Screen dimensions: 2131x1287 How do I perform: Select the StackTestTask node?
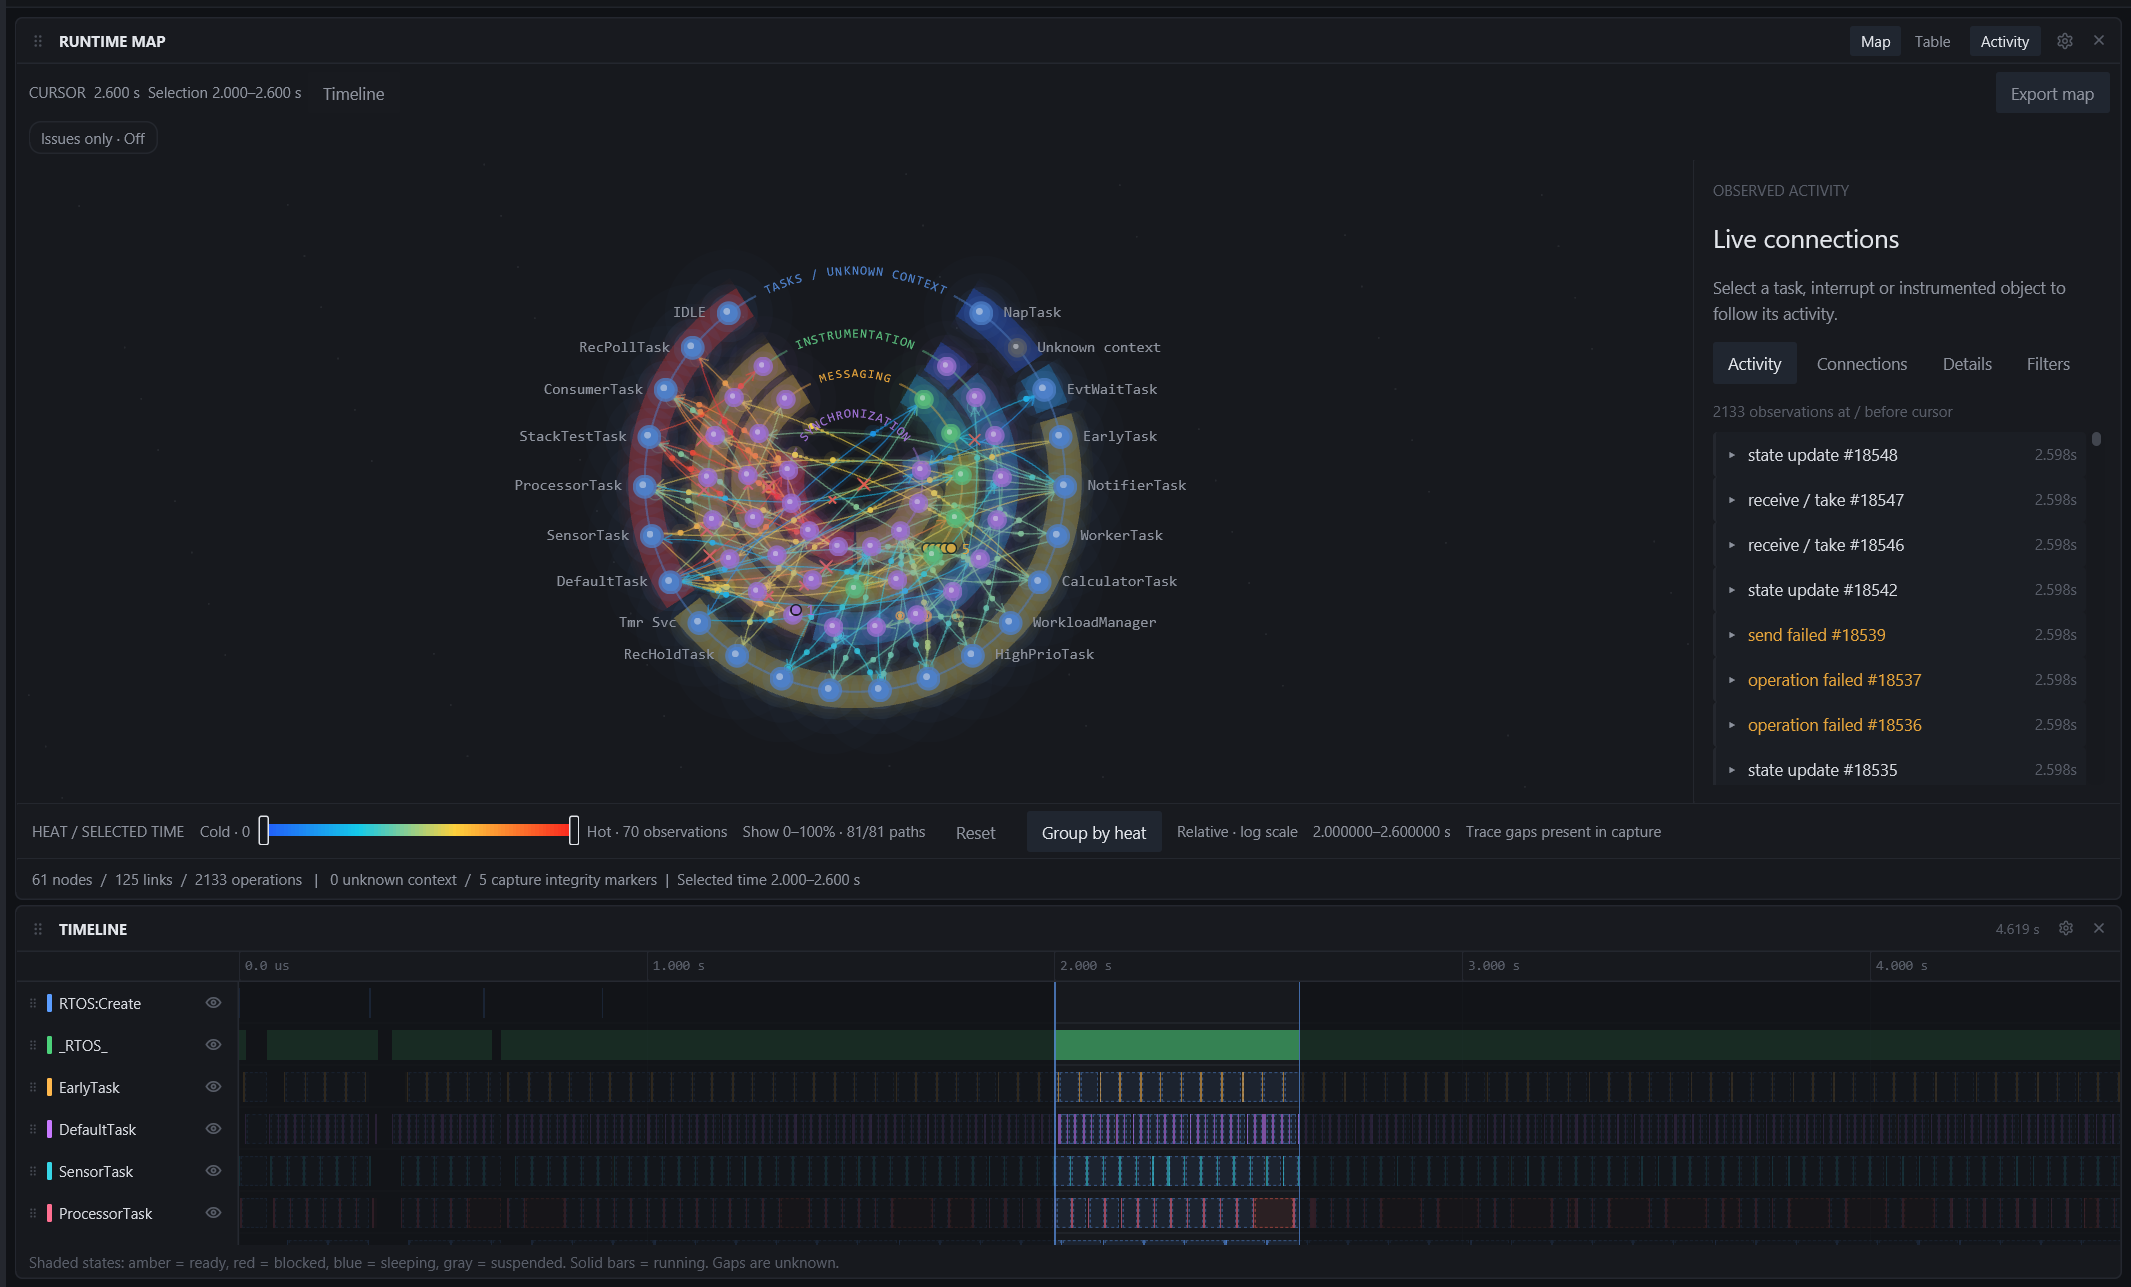coord(649,436)
